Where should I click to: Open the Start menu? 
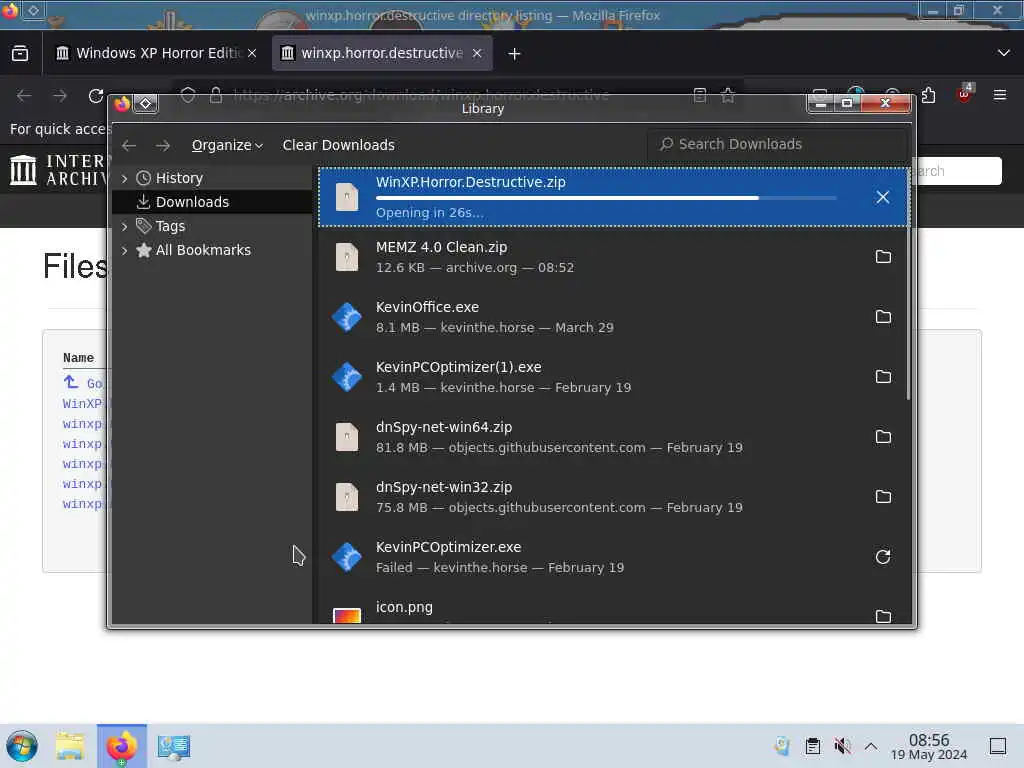[x=22, y=746]
